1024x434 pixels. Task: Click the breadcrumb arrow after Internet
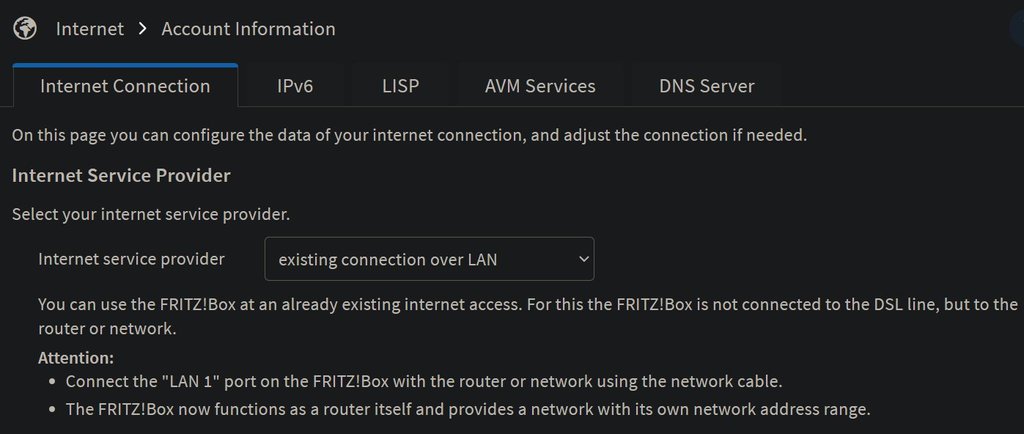pyautogui.click(x=143, y=29)
